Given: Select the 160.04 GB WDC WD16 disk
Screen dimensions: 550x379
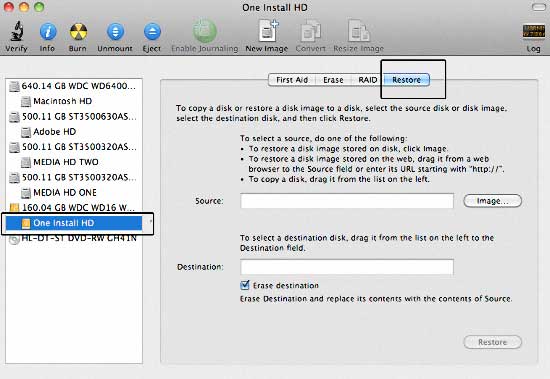Looking at the screenshot, I should click(x=74, y=208).
